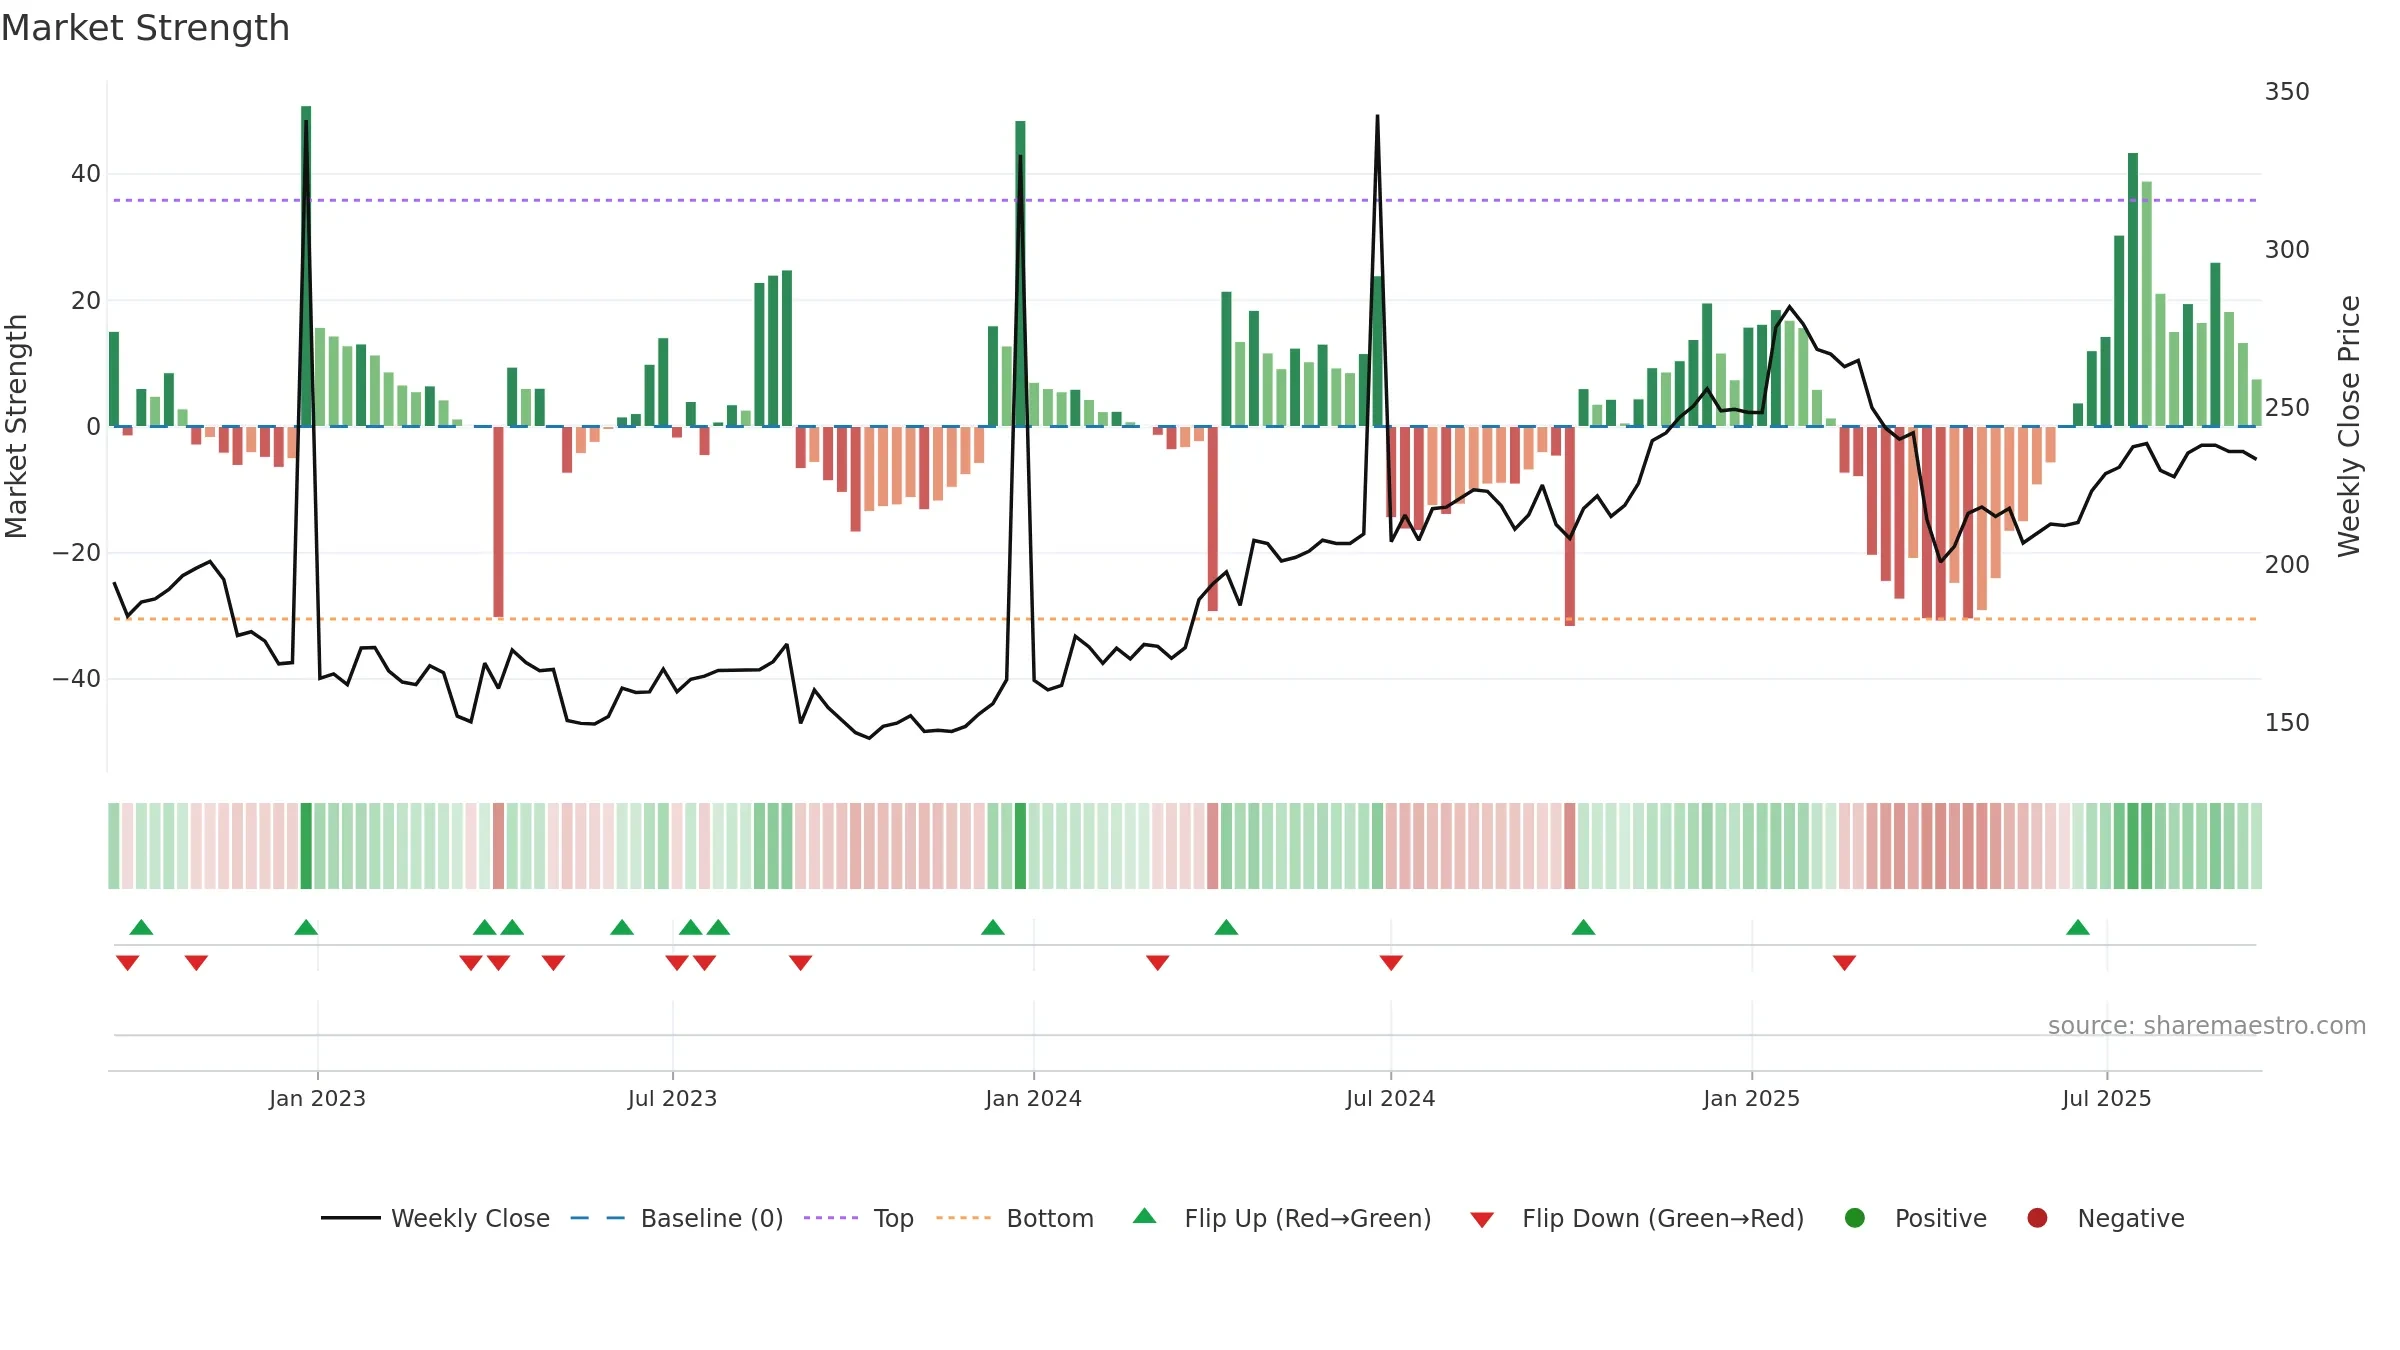
Task: Click the Market Strength y-axis title
Action: (16, 426)
